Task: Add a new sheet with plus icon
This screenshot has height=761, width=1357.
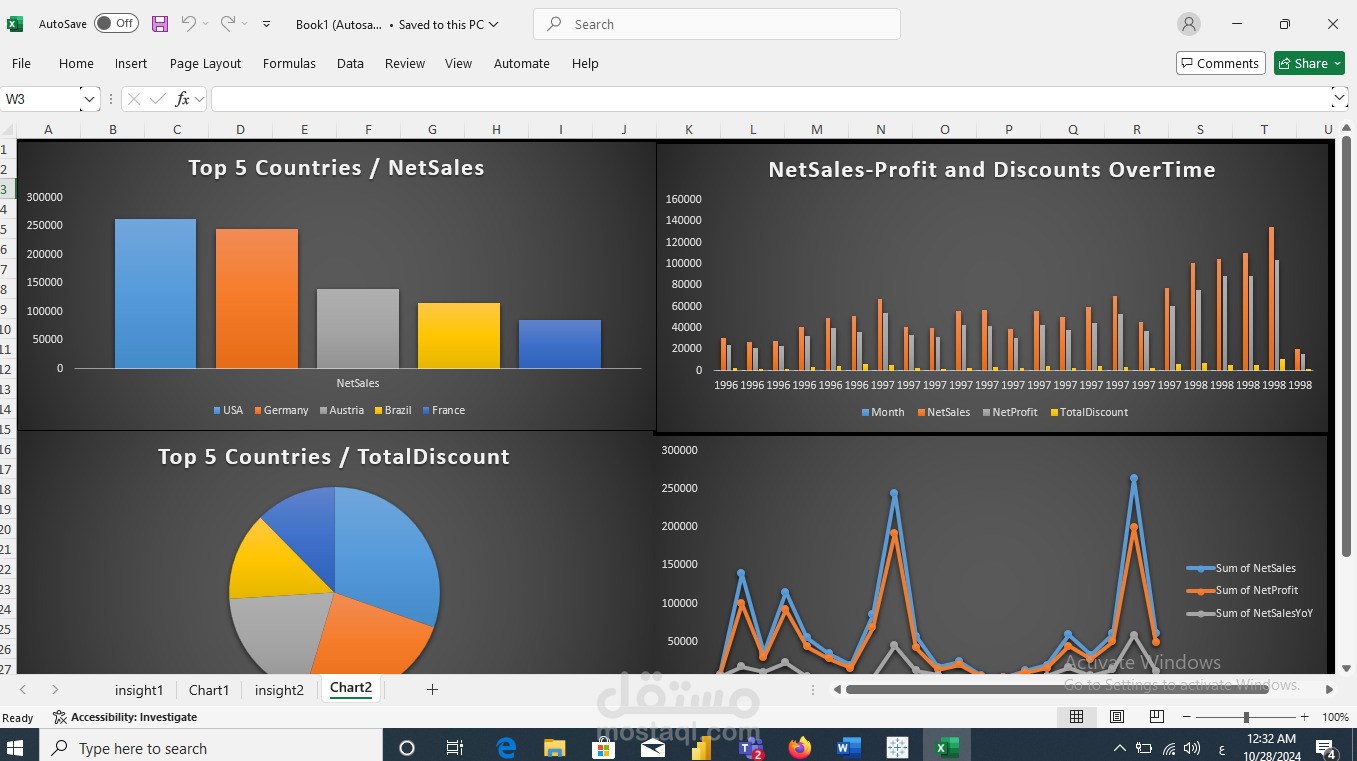Action: click(432, 689)
